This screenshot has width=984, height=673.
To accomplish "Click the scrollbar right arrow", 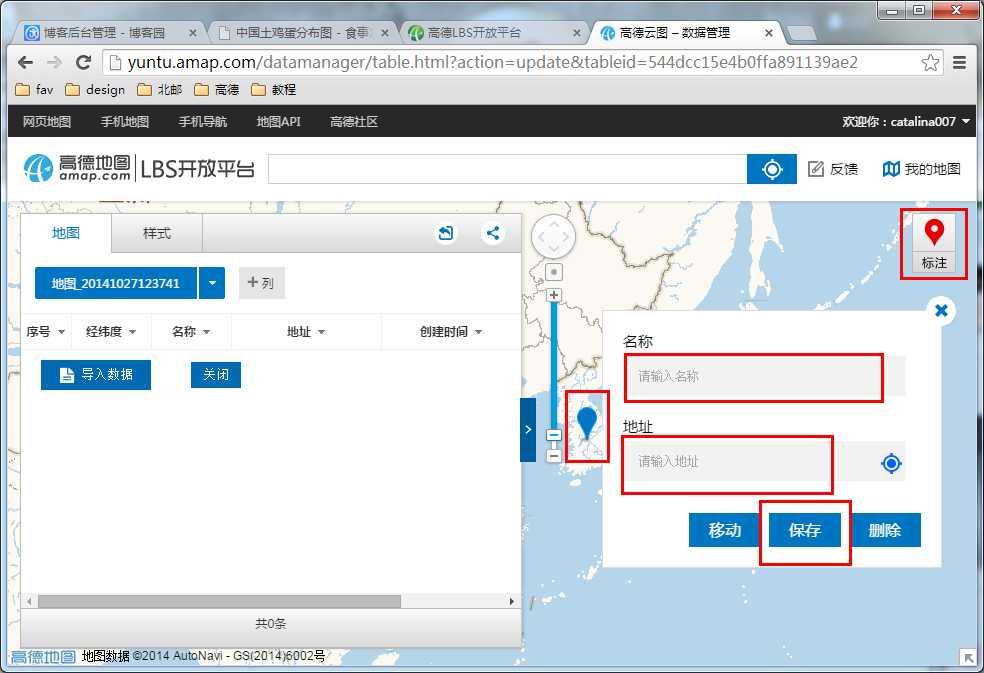I will (511, 601).
